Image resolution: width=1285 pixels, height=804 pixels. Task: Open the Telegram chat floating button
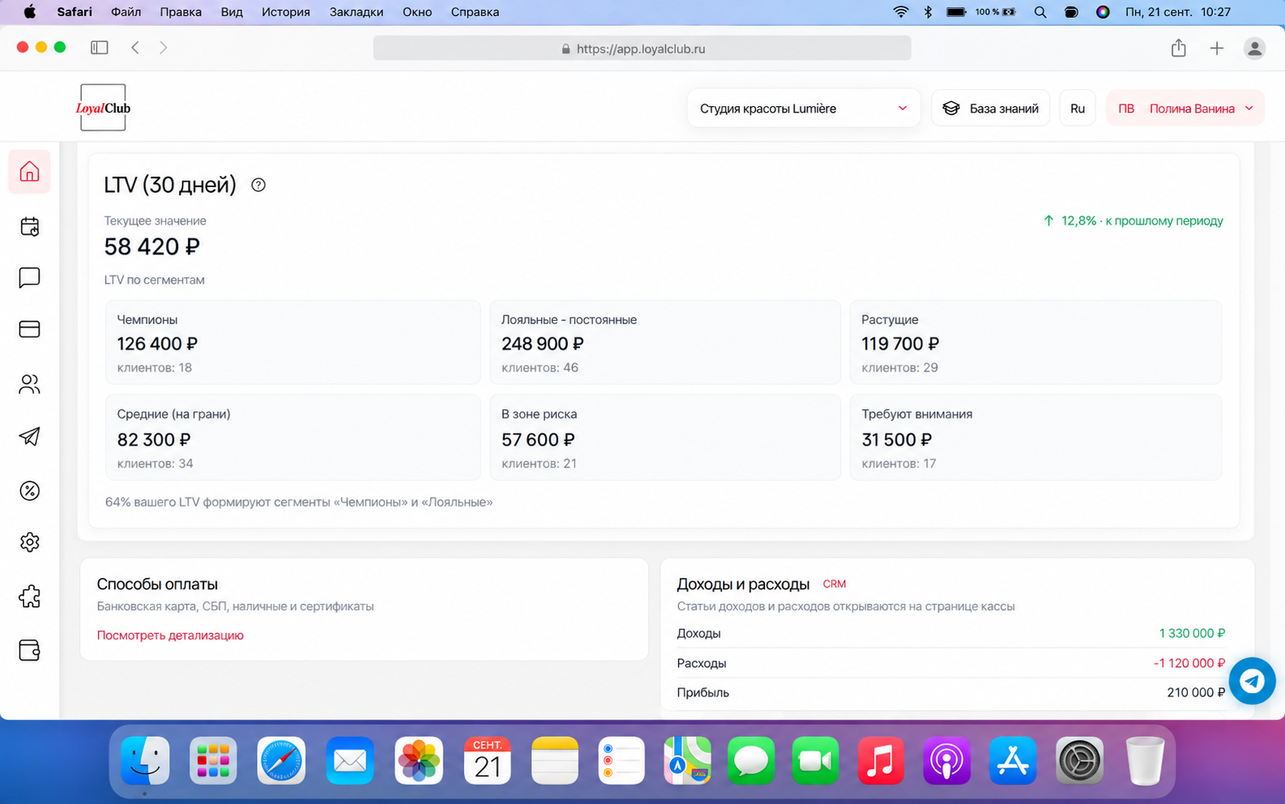[1252, 681]
